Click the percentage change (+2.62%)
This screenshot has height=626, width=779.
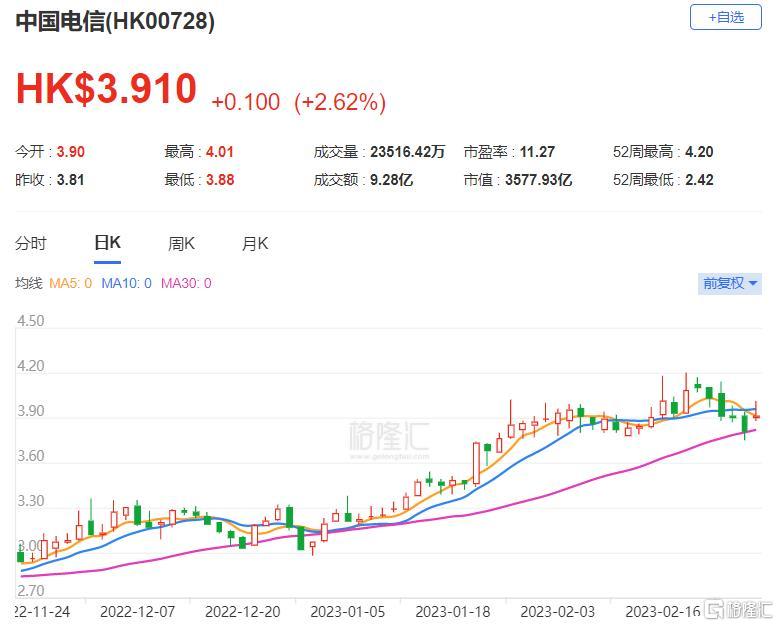(x=340, y=102)
